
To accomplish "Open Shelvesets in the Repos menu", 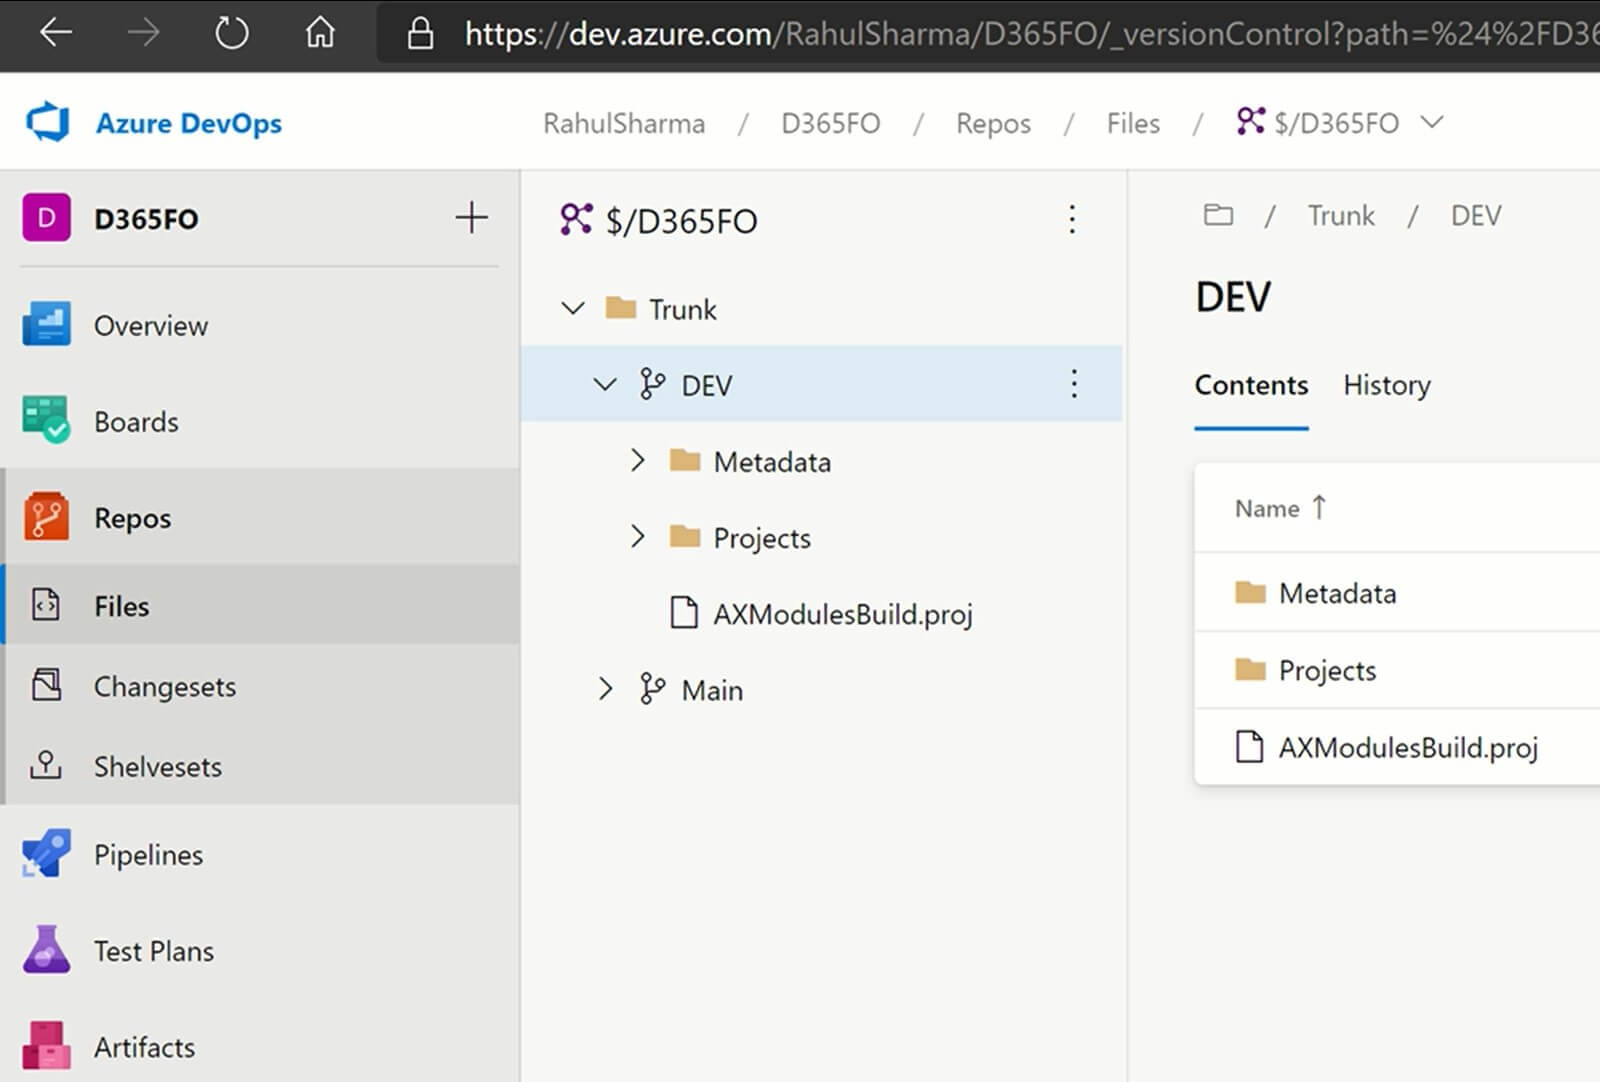I will [158, 766].
